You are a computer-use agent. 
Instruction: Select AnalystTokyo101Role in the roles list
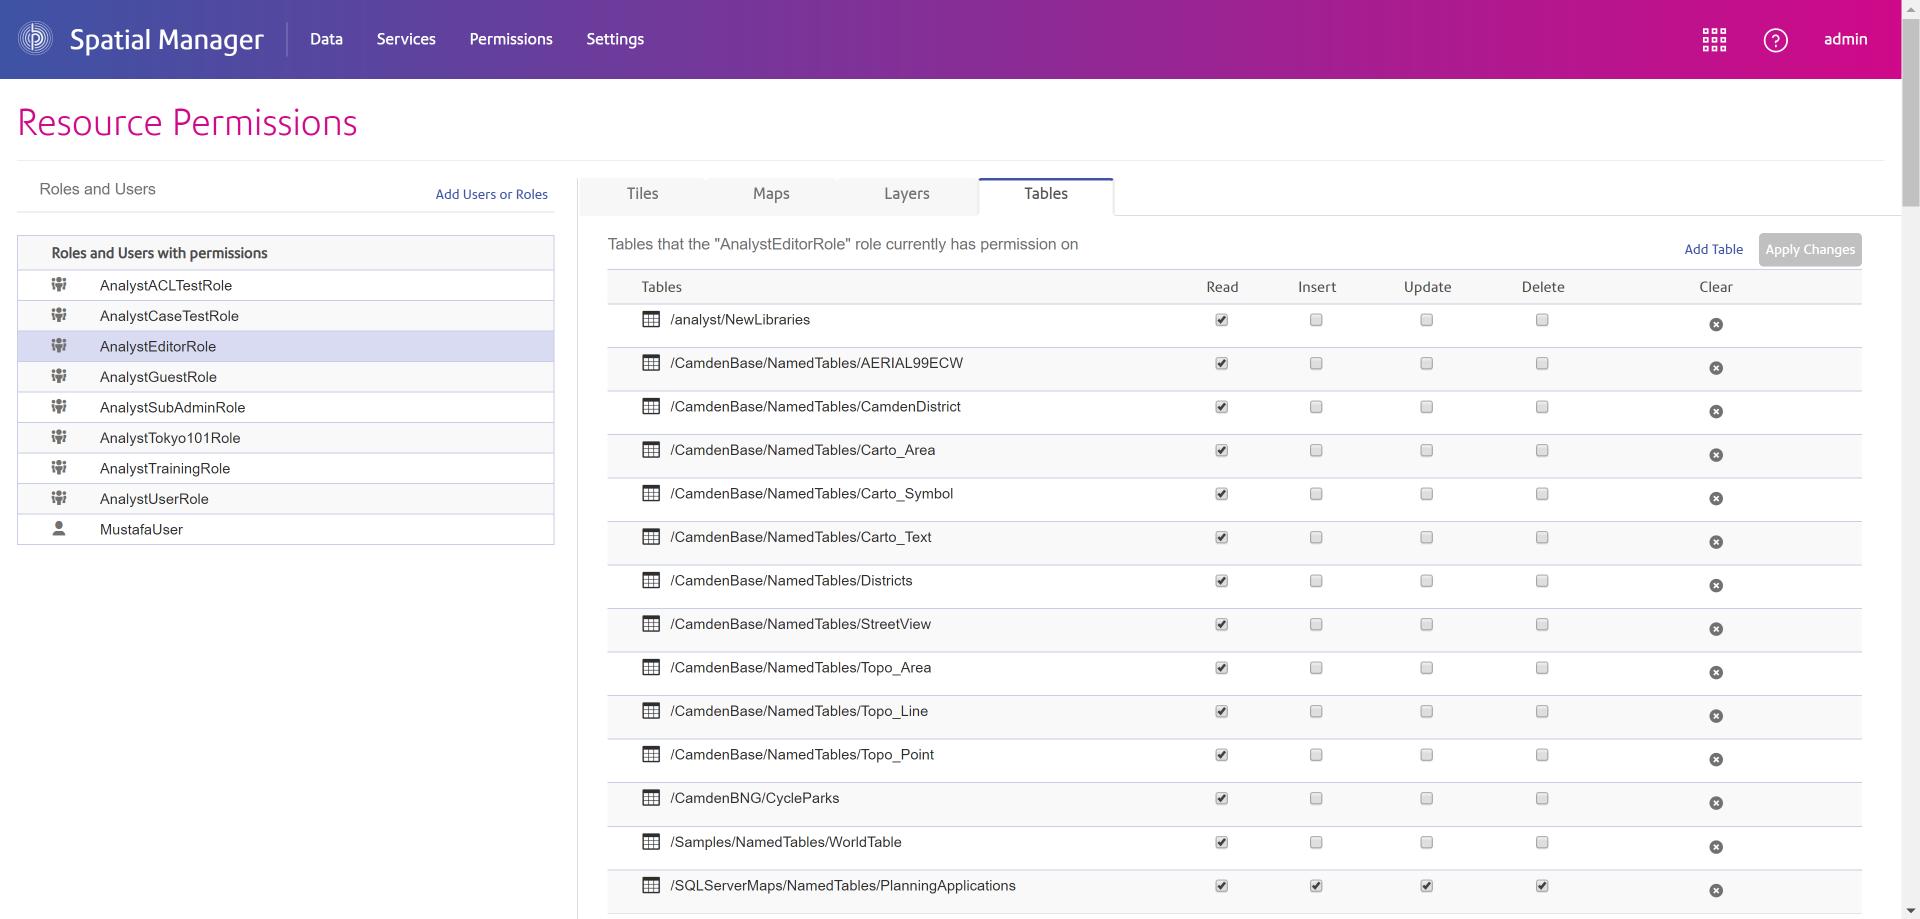[x=286, y=438]
